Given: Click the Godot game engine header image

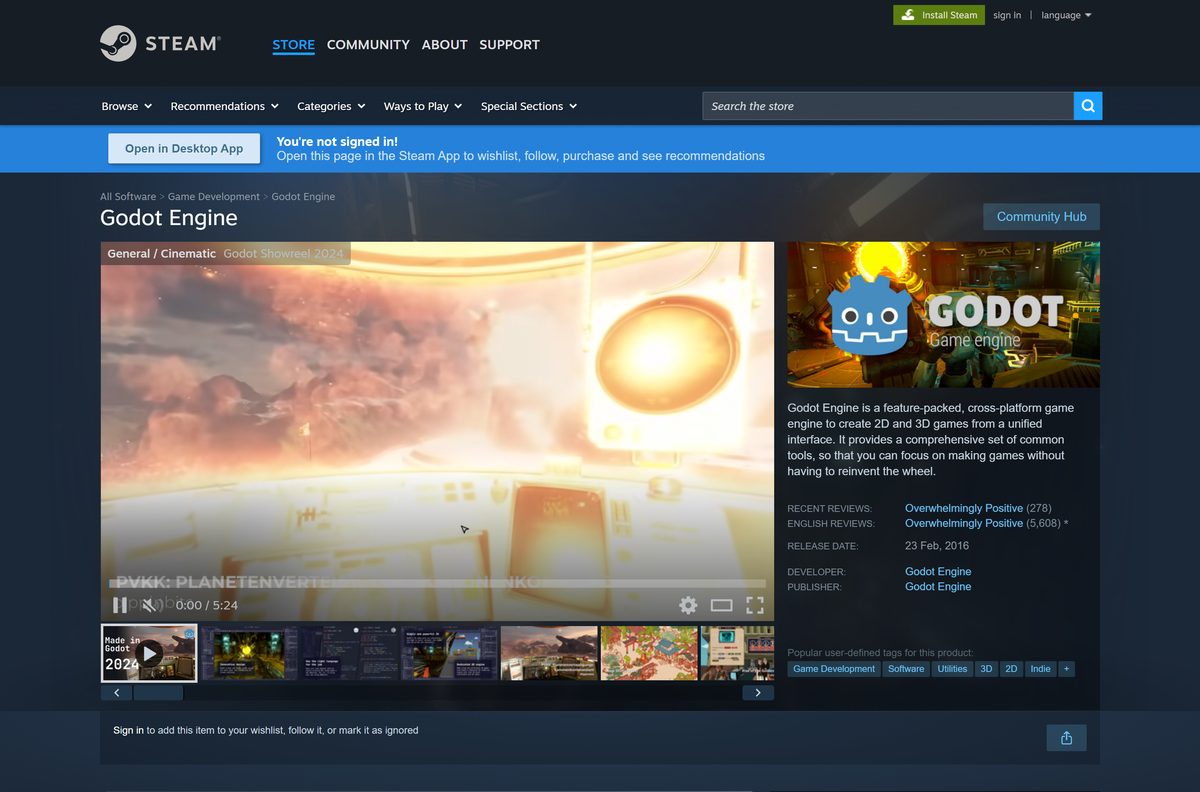Looking at the screenshot, I should click(943, 315).
